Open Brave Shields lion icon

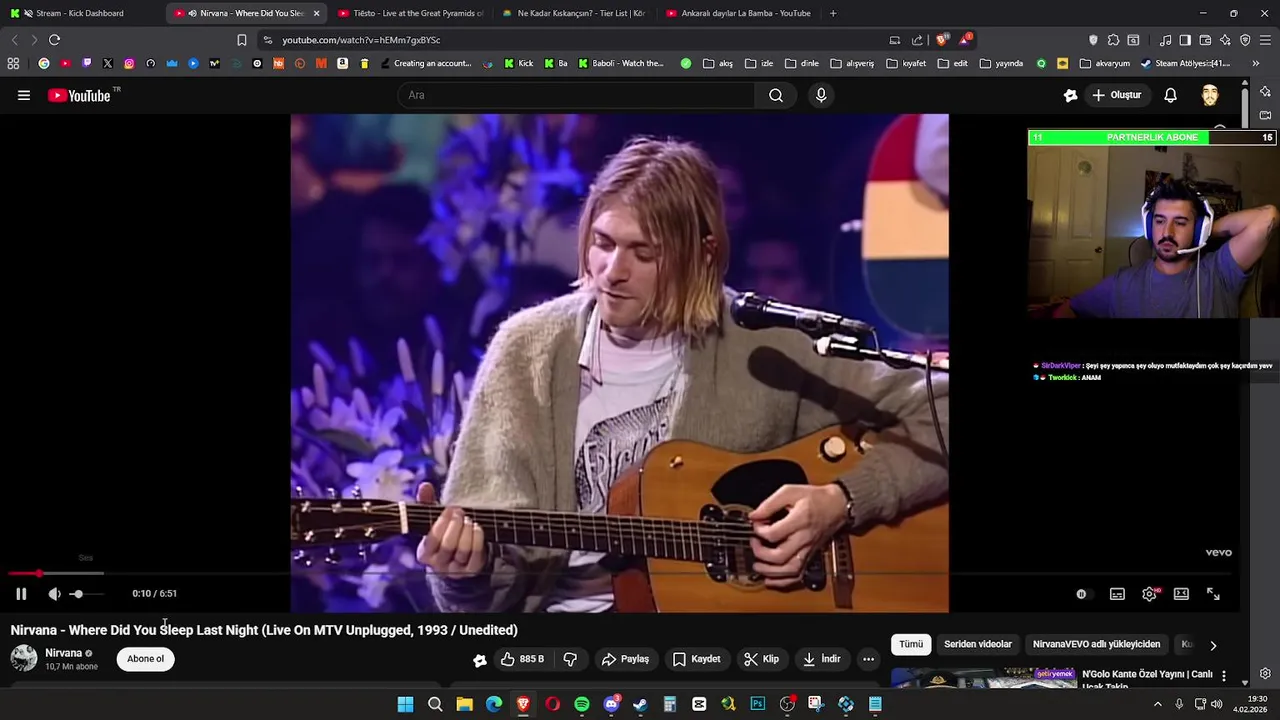point(941,40)
